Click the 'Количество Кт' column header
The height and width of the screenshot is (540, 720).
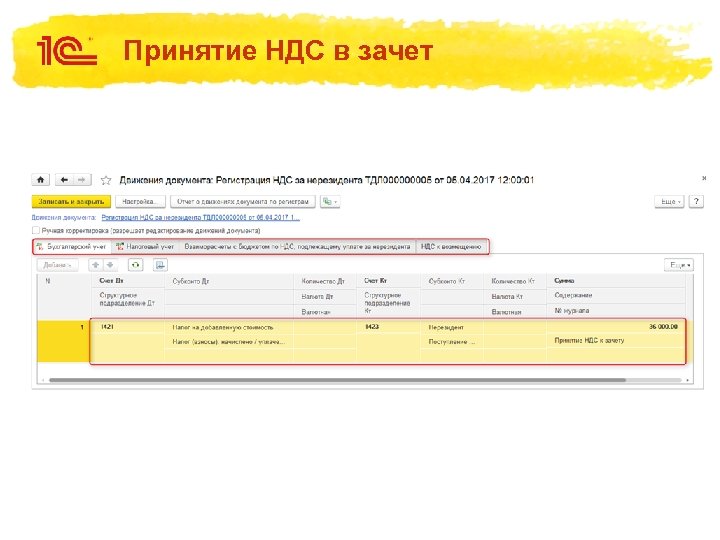515,281
